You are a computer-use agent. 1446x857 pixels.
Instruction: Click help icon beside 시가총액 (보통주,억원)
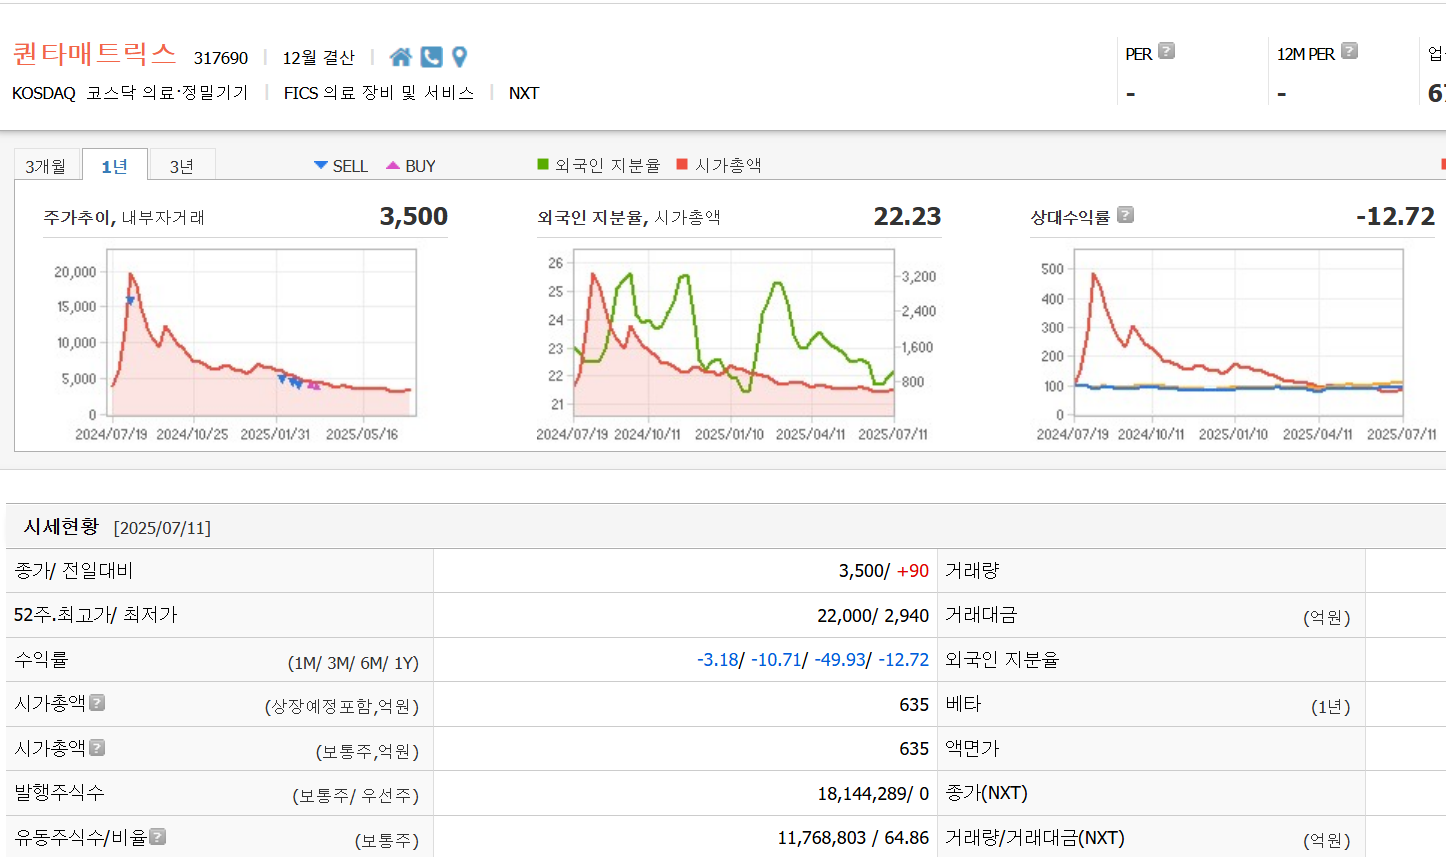[97, 747]
